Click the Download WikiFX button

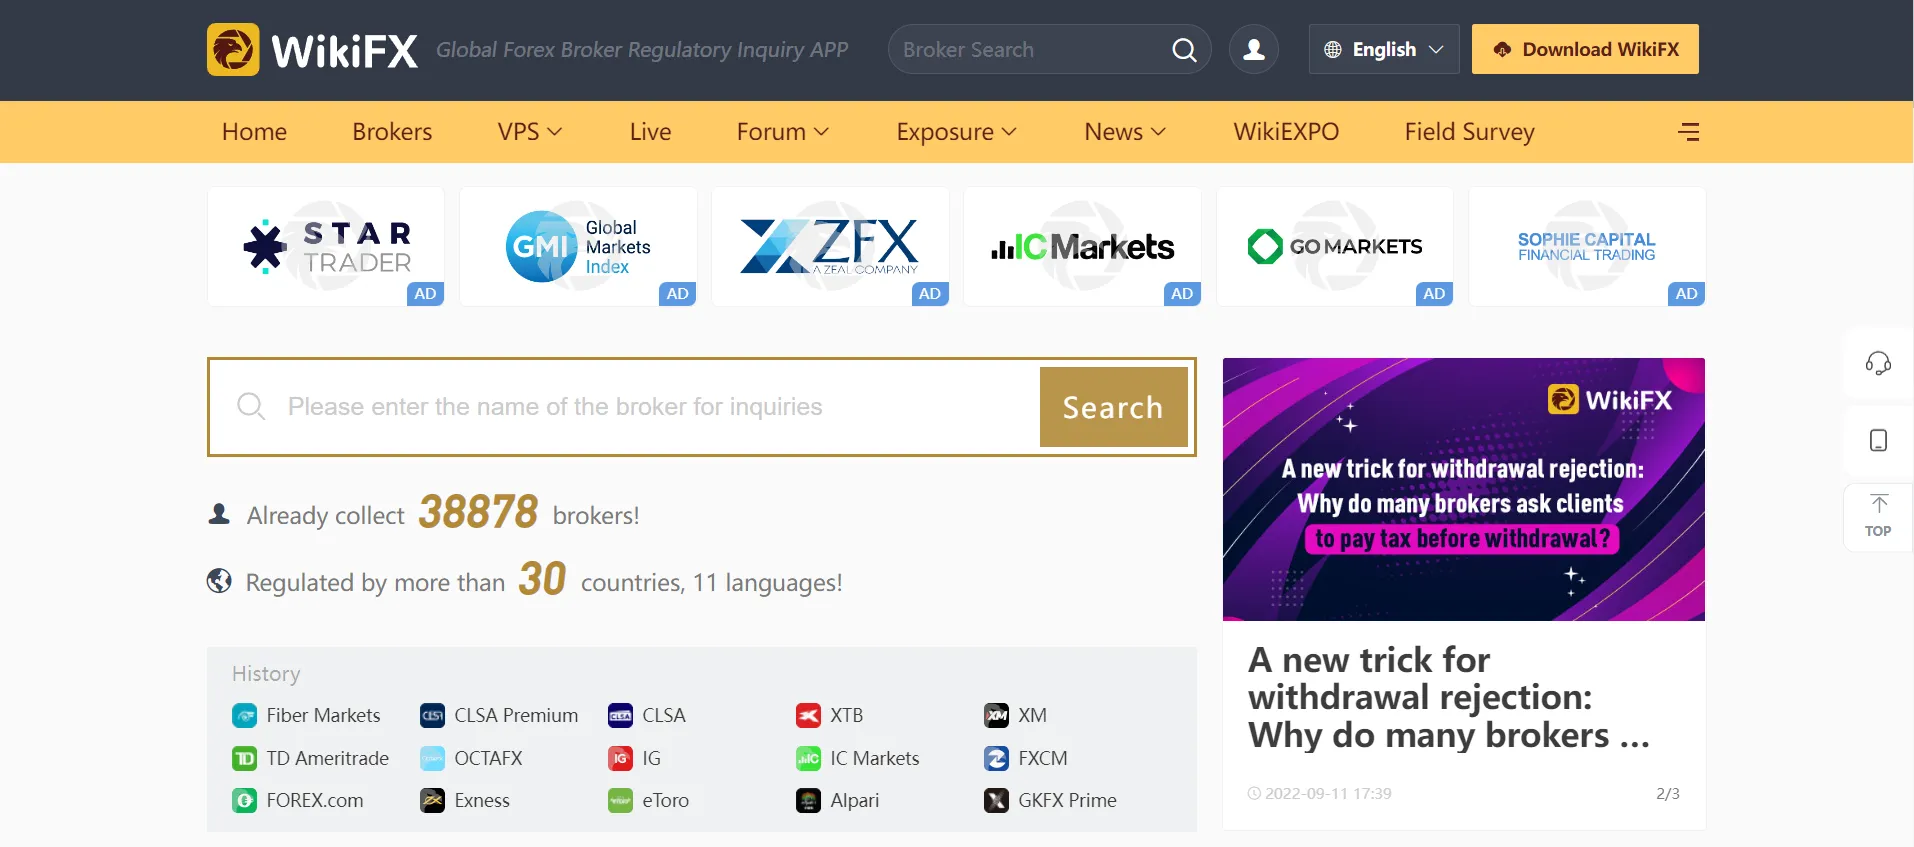click(1585, 49)
